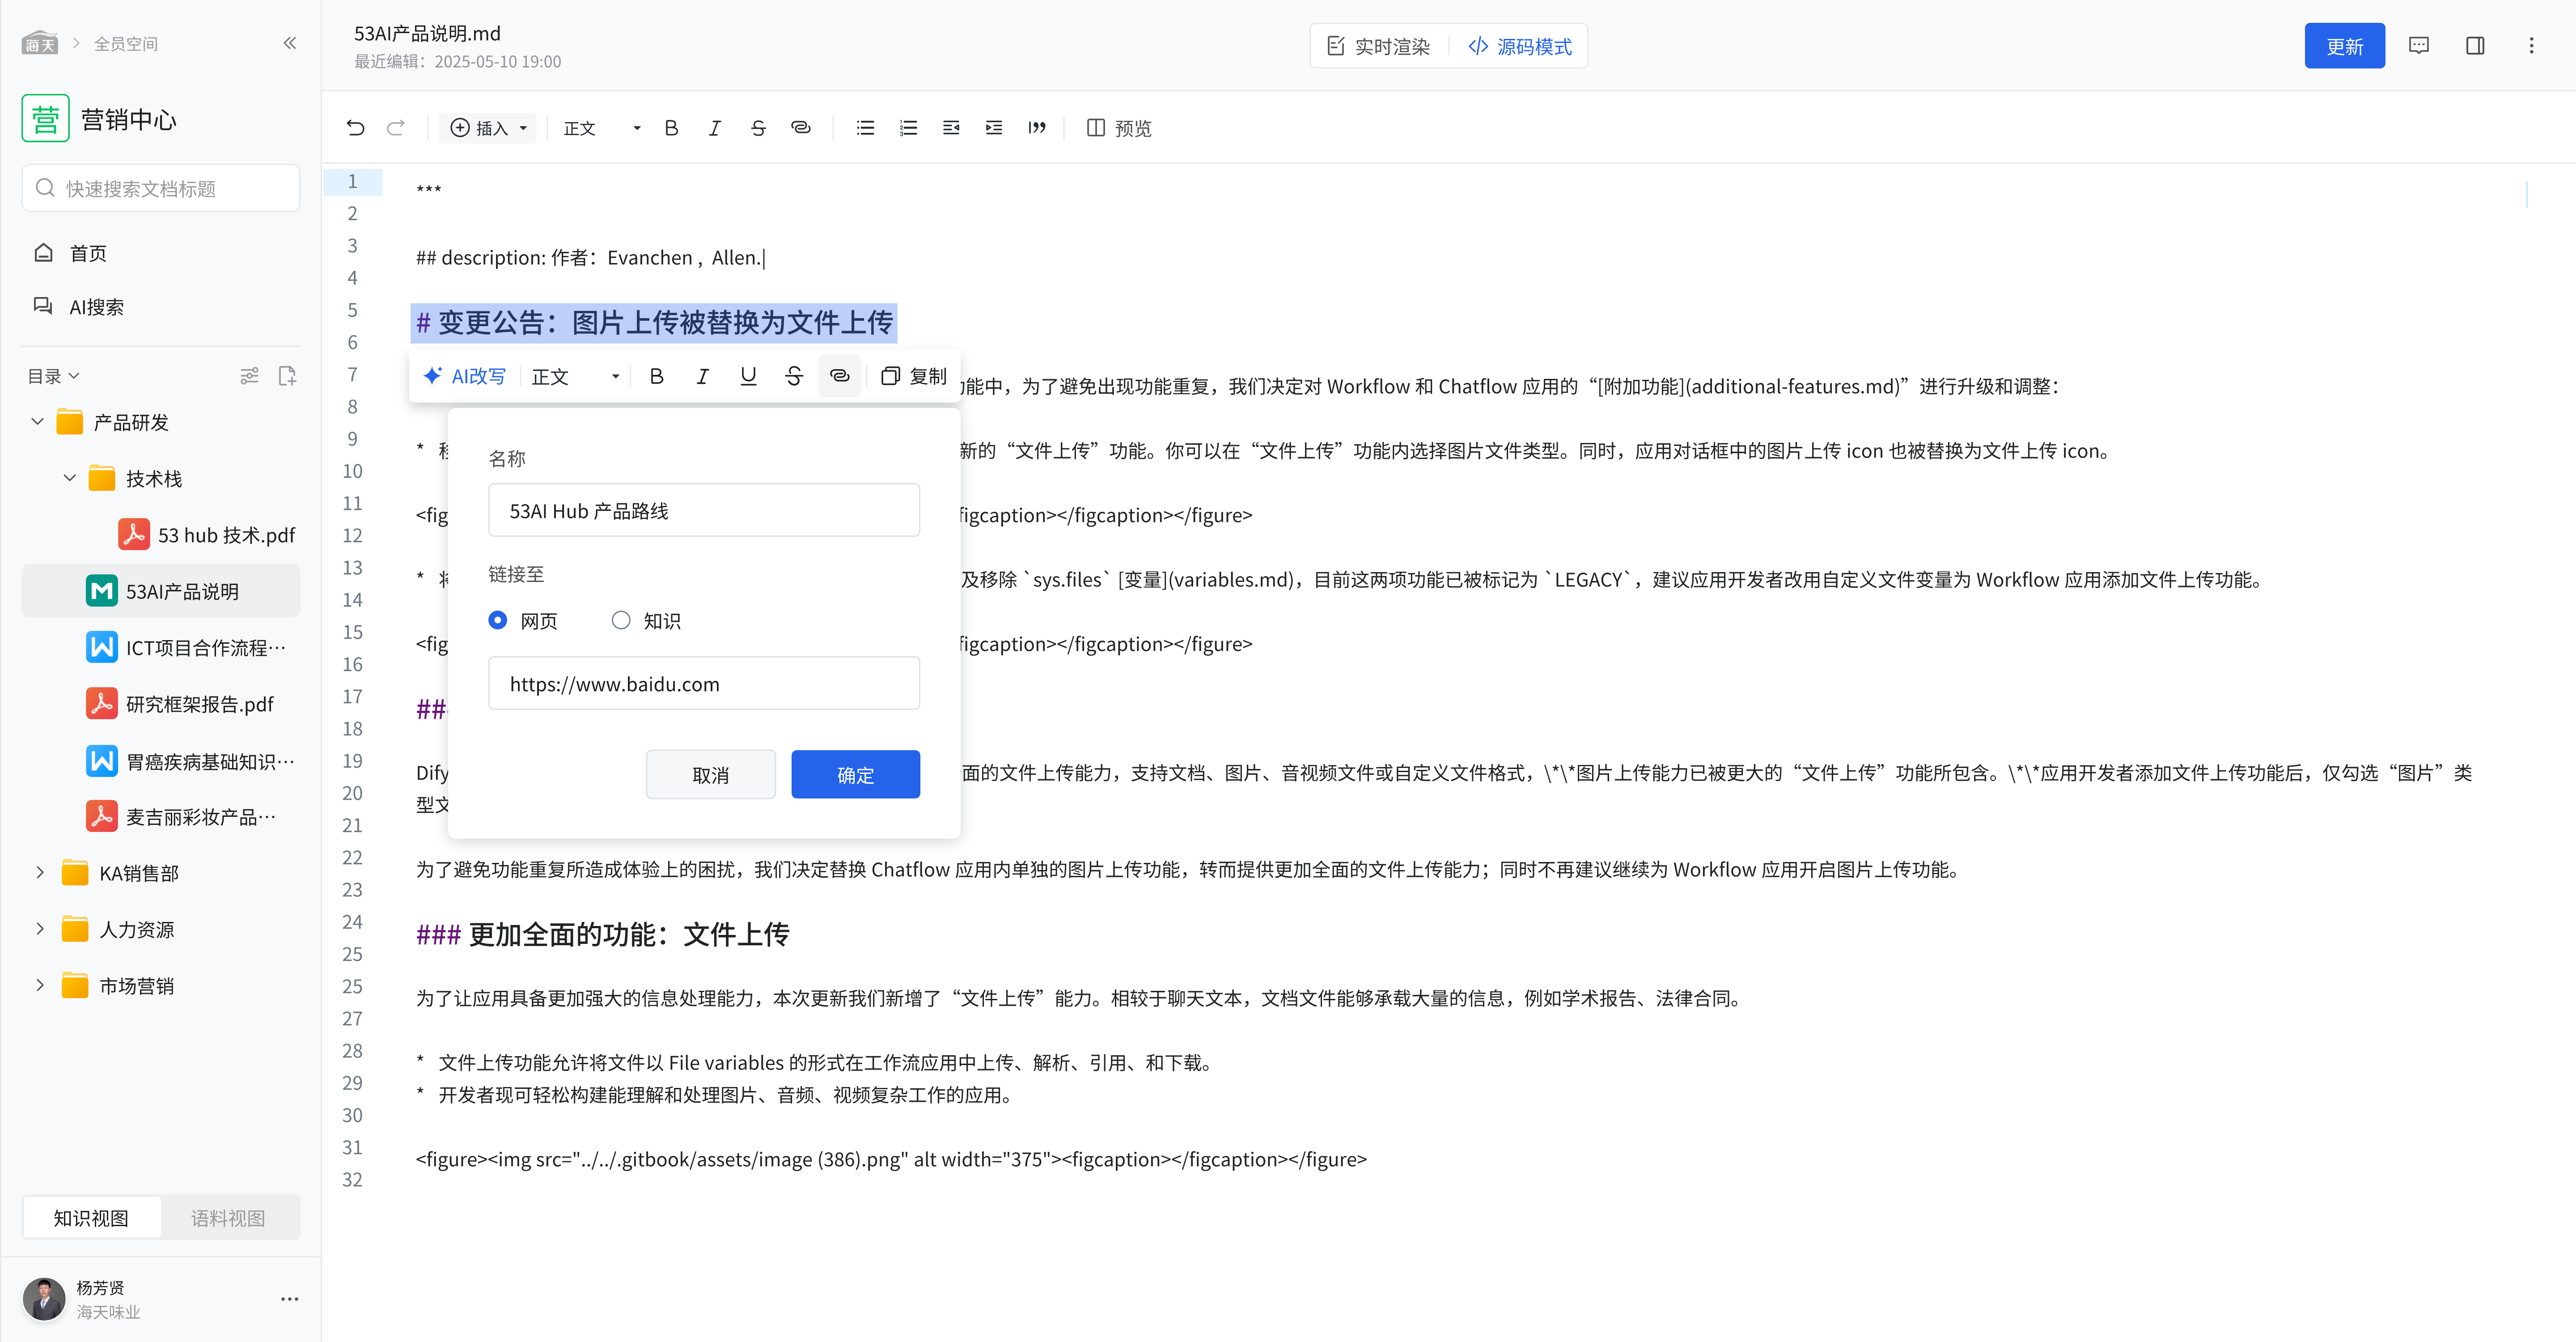
Task: Insert a blockquote via quote icon
Action: [x=1037, y=128]
